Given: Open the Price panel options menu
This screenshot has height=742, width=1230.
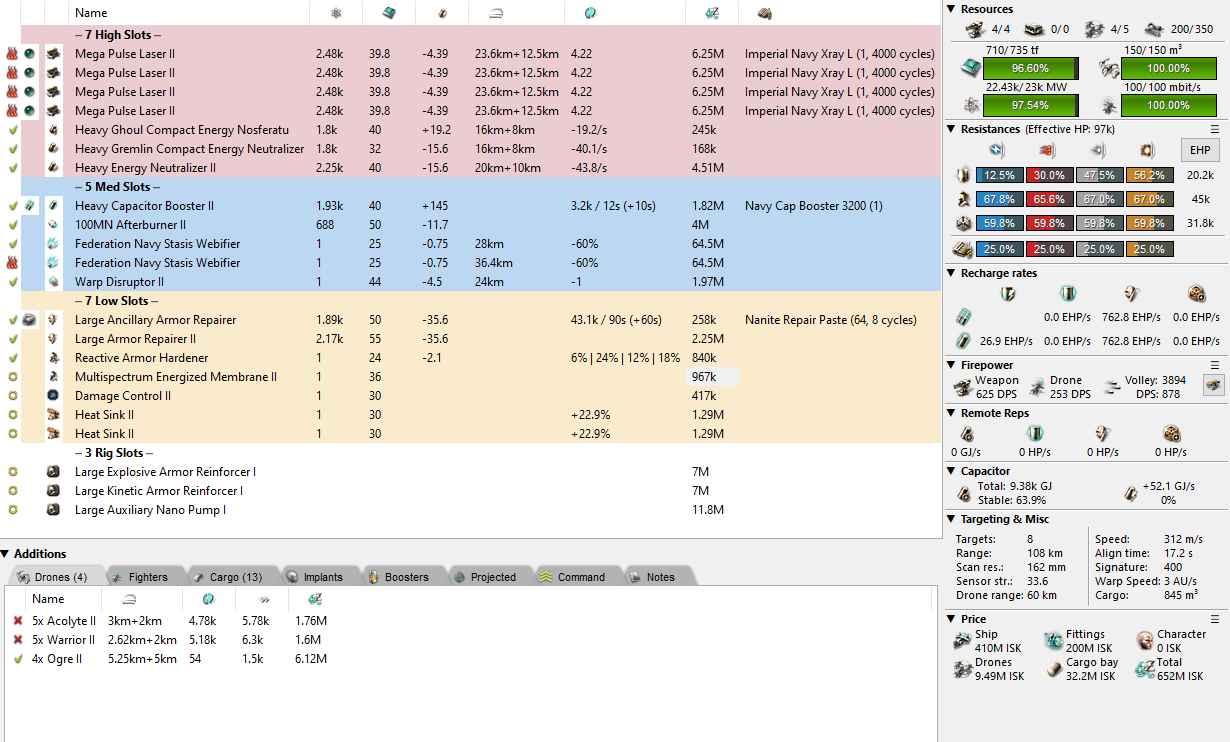Looking at the screenshot, I should [1215, 619].
